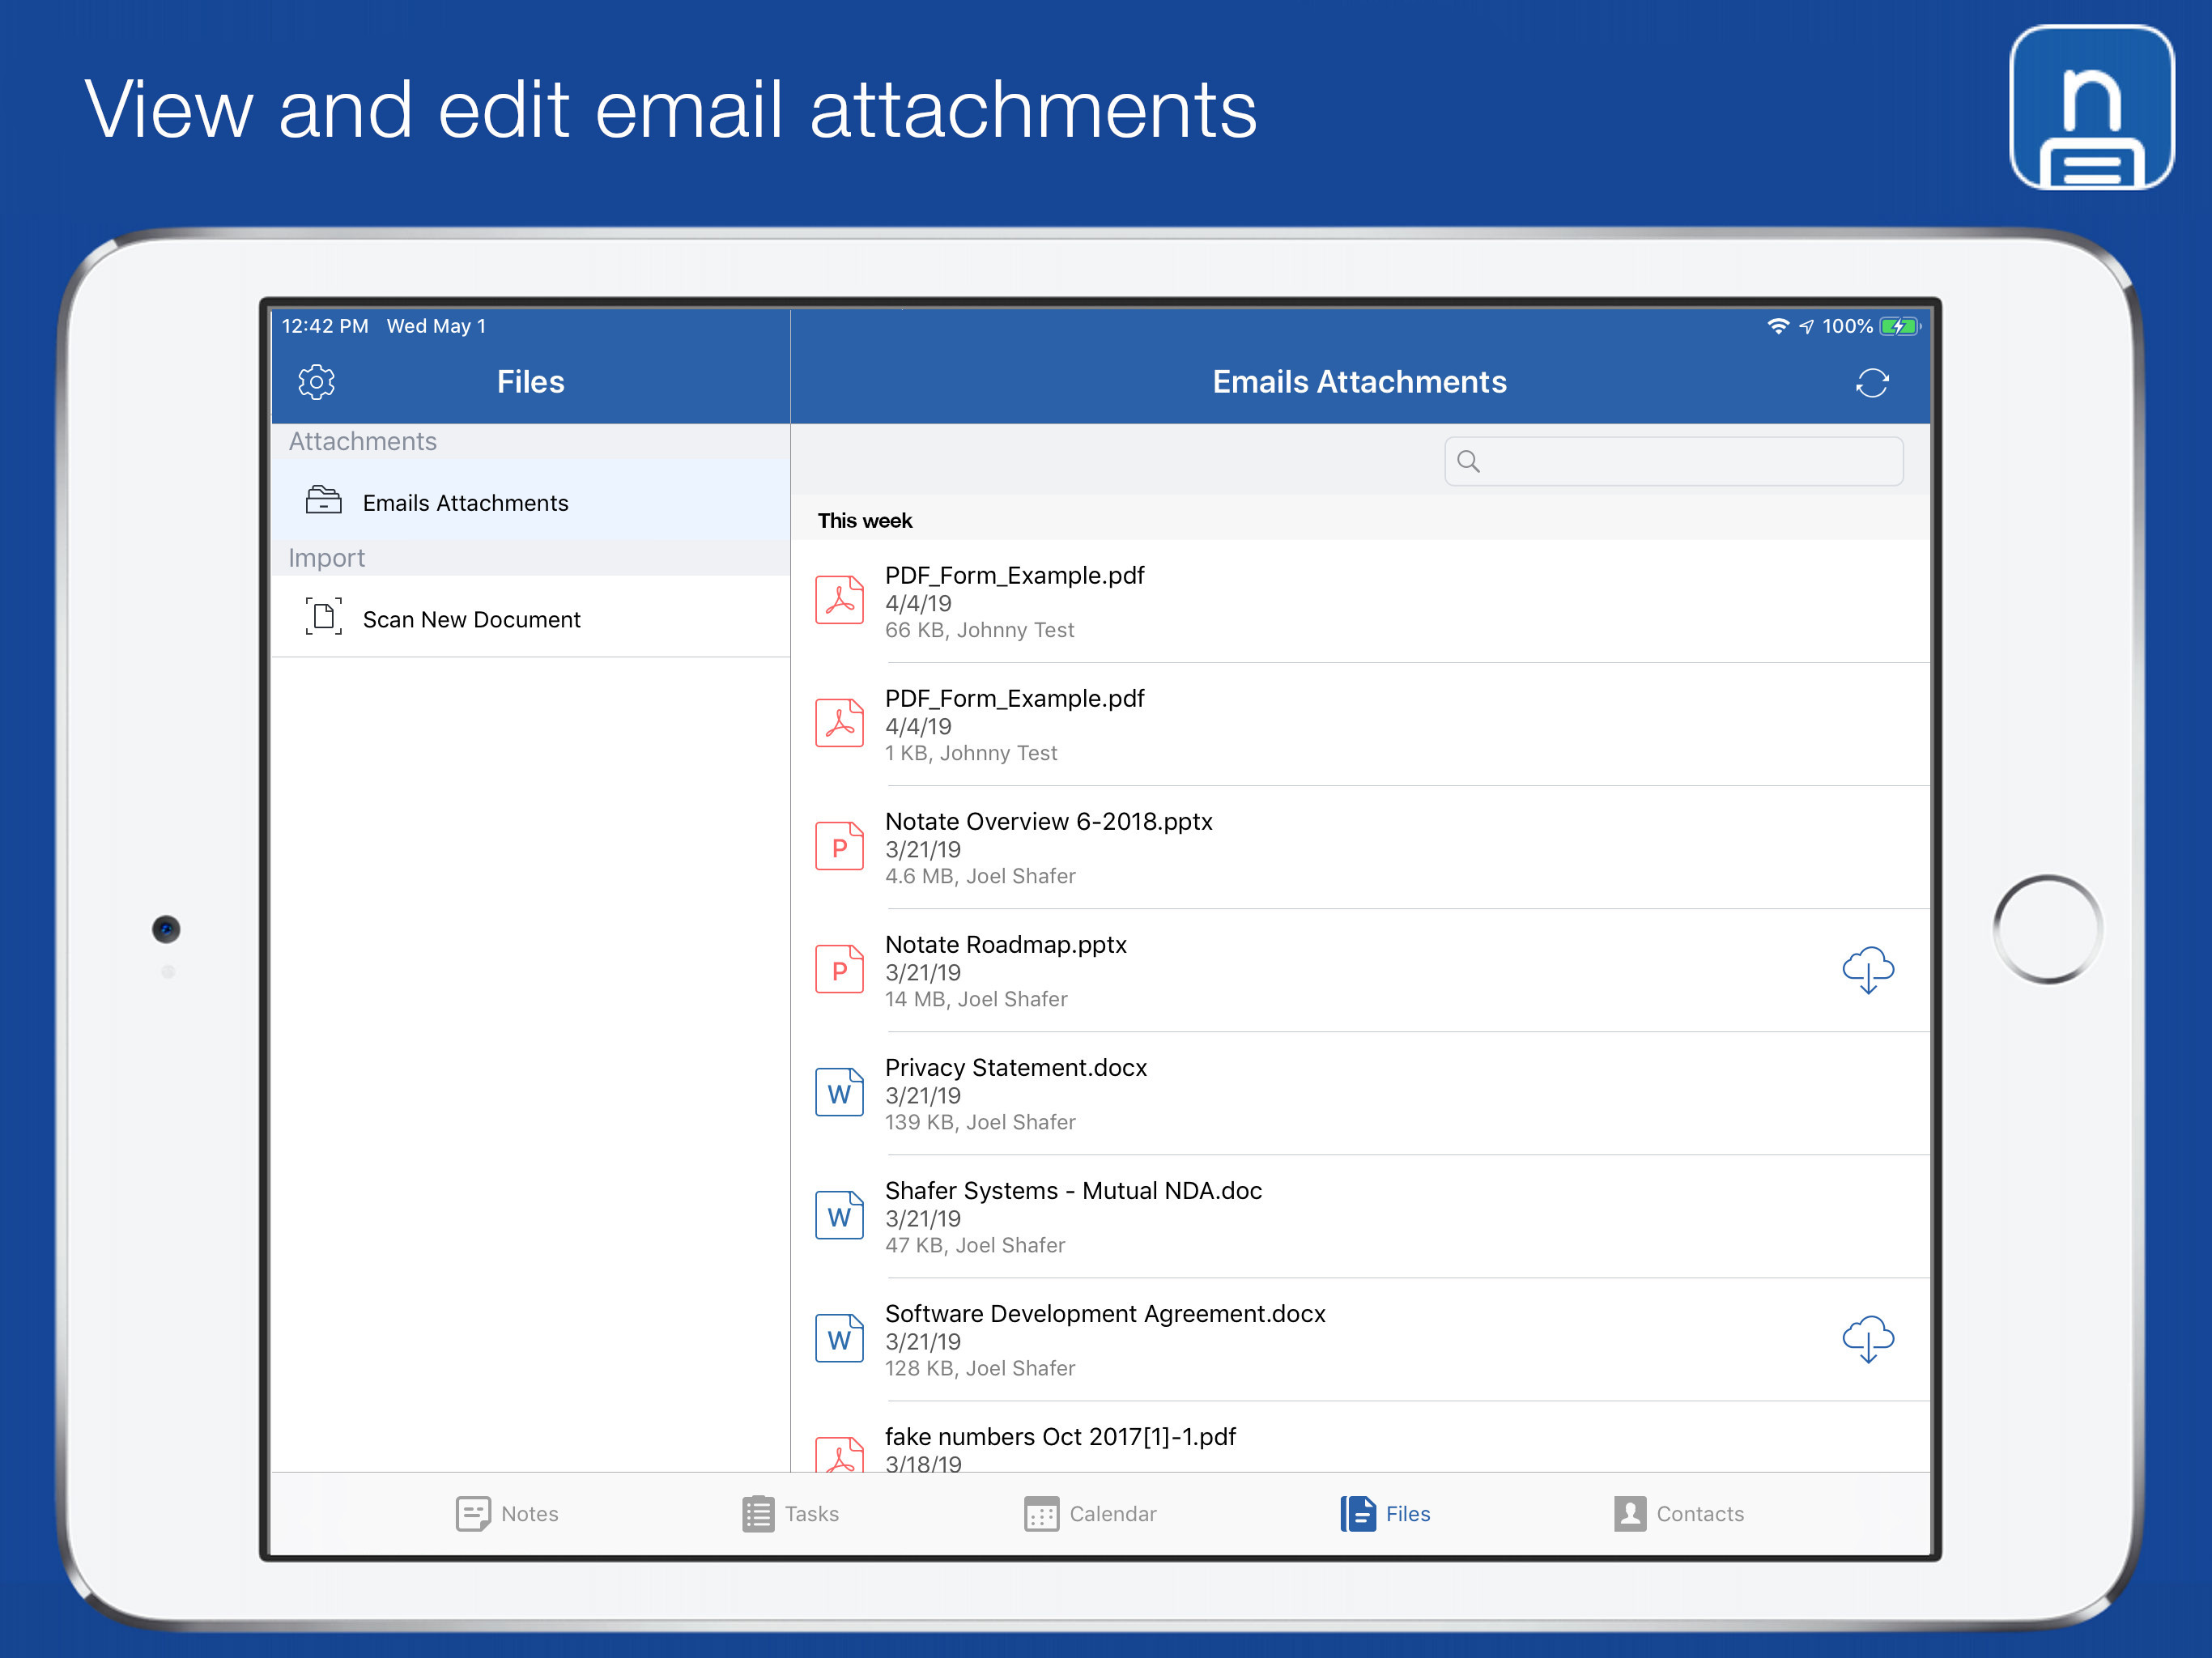Image resolution: width=2212 pixels, height=1658 pixels.
Task: Go to the Contacts tab
Action: click(1678, 1513)
